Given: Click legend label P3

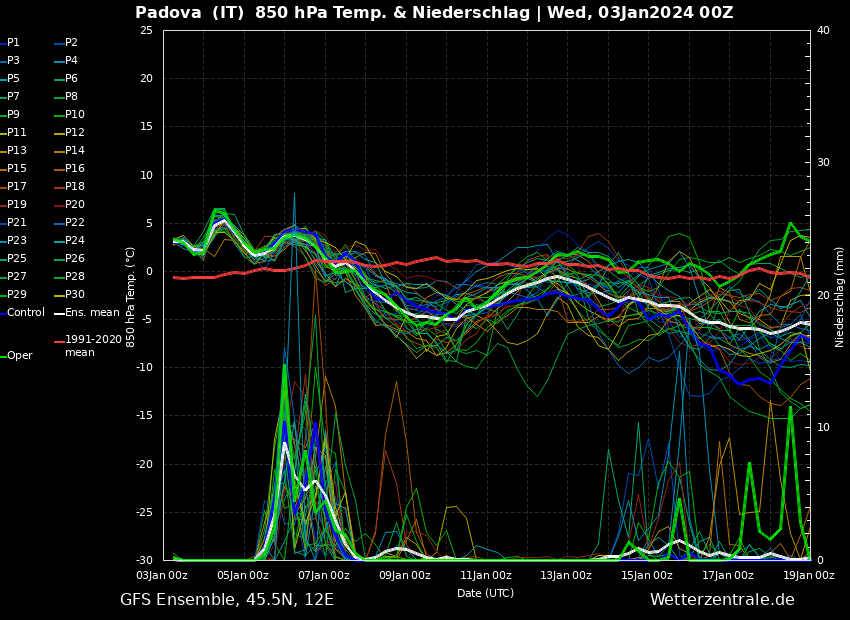Looking at the screenshot, I should tap(10, 60).
